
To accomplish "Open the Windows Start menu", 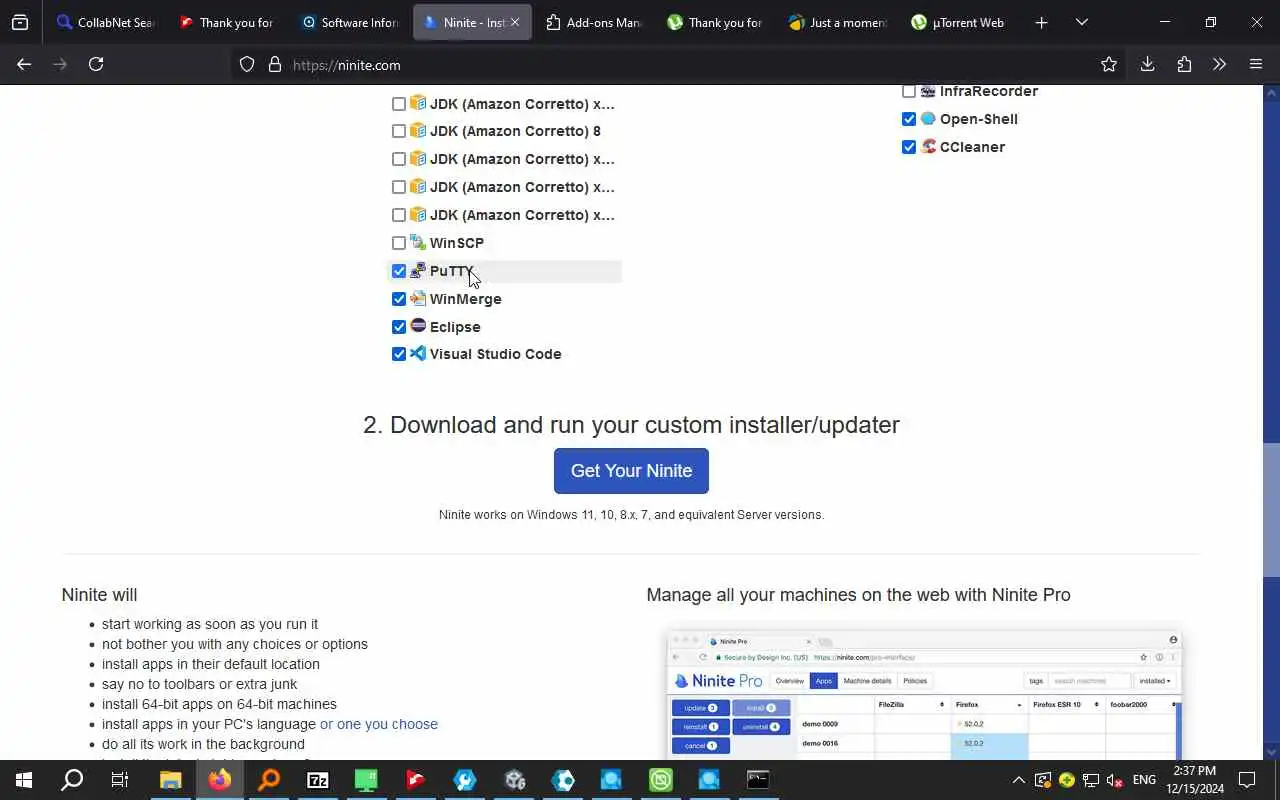I will pyautogui.click(x=23, y=780).
